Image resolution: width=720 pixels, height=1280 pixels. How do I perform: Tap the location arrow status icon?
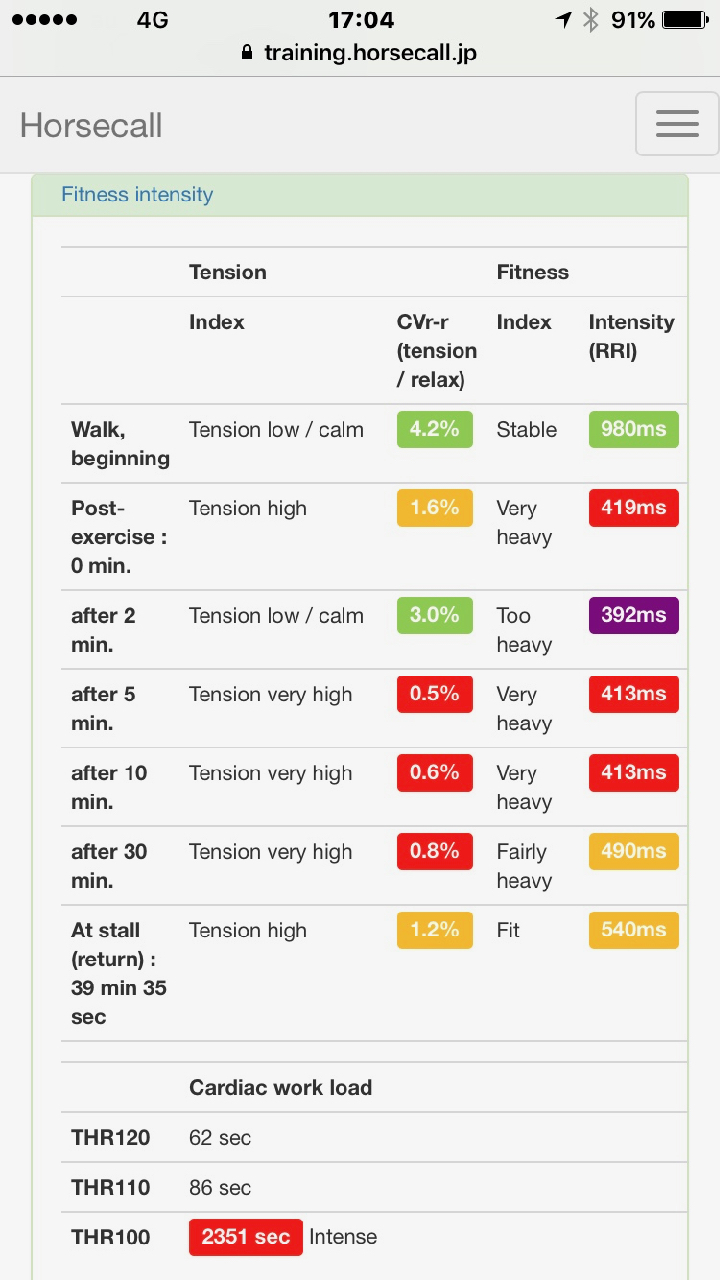[565, 19]
